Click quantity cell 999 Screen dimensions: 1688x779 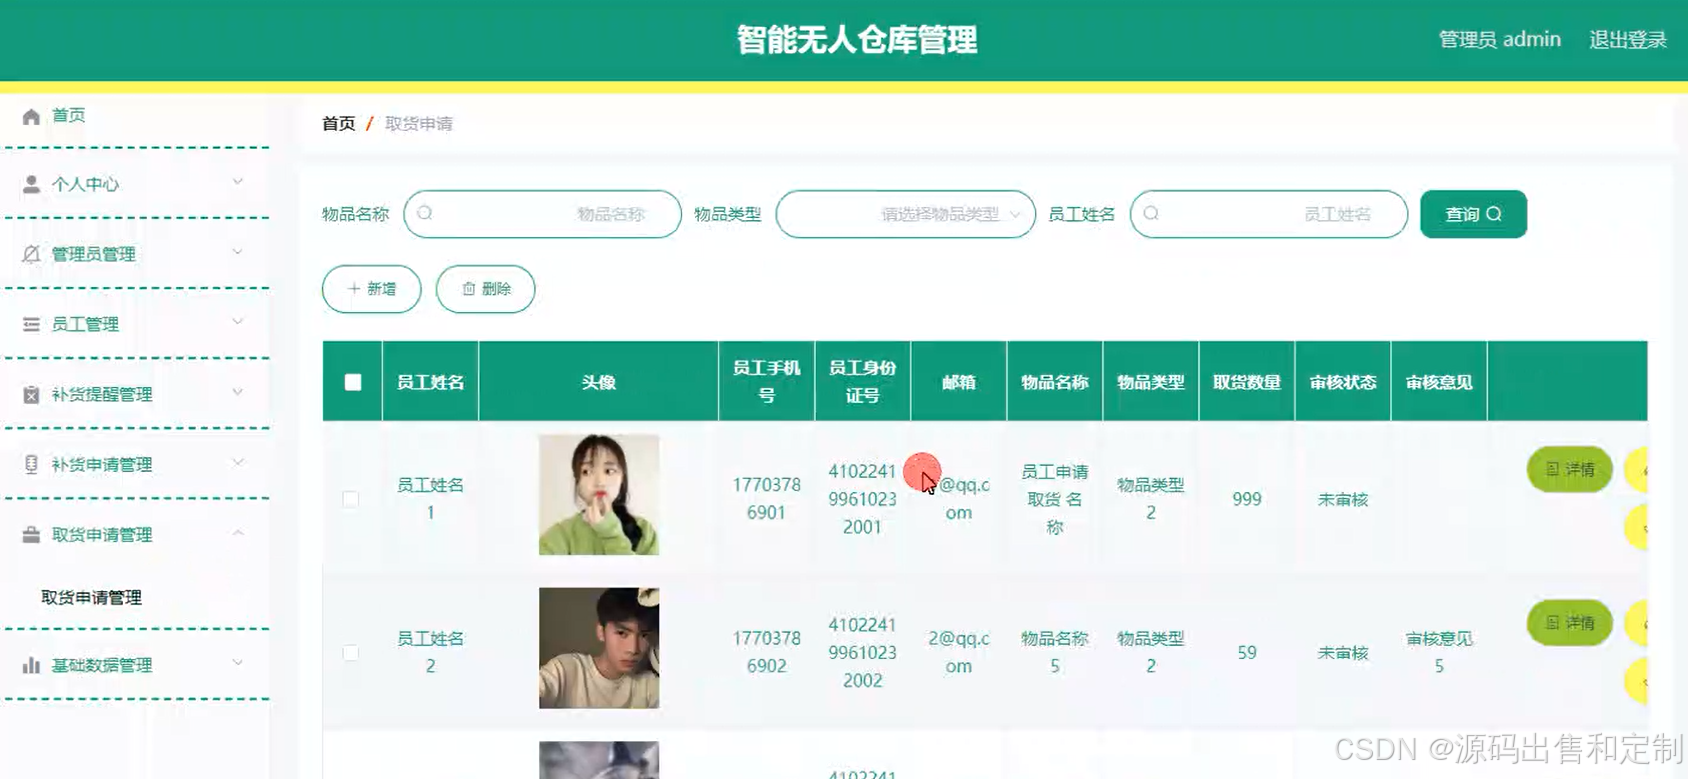pos(1246,499)
